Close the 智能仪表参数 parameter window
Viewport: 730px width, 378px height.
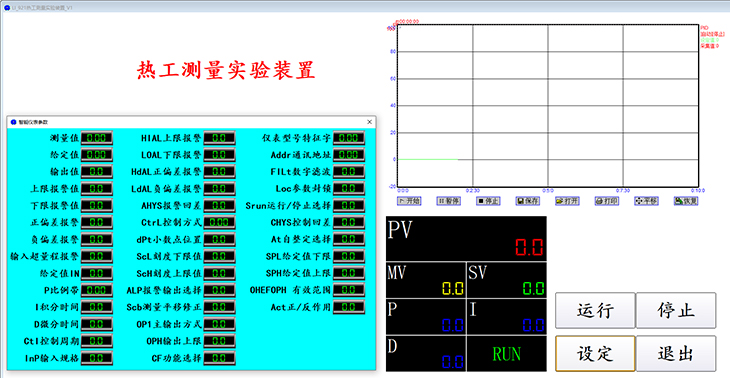370,122
